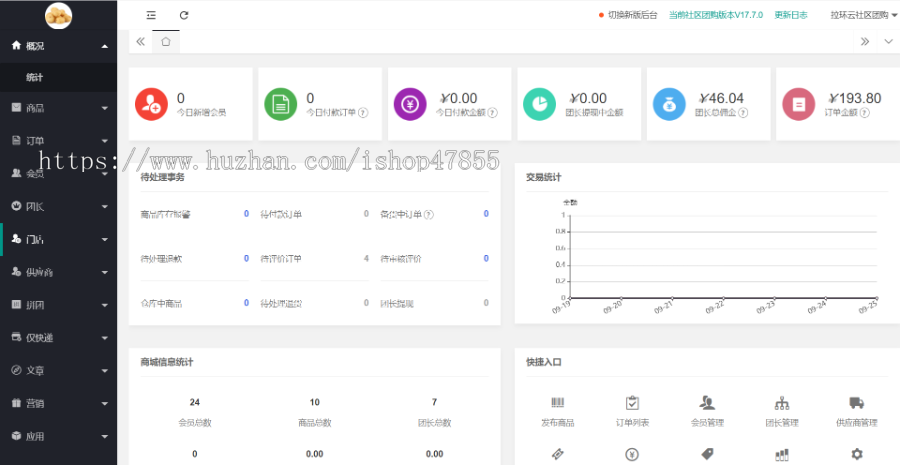This screenshot has height=465, width=900.
Task: Click the purple yen payment amount icon
Action: tap(410, 104)
